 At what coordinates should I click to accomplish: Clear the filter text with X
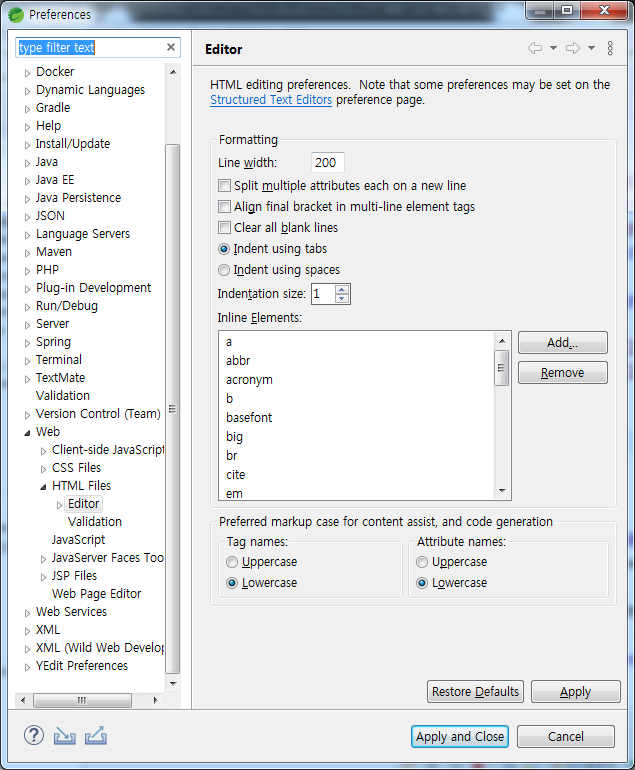[171, 47]
